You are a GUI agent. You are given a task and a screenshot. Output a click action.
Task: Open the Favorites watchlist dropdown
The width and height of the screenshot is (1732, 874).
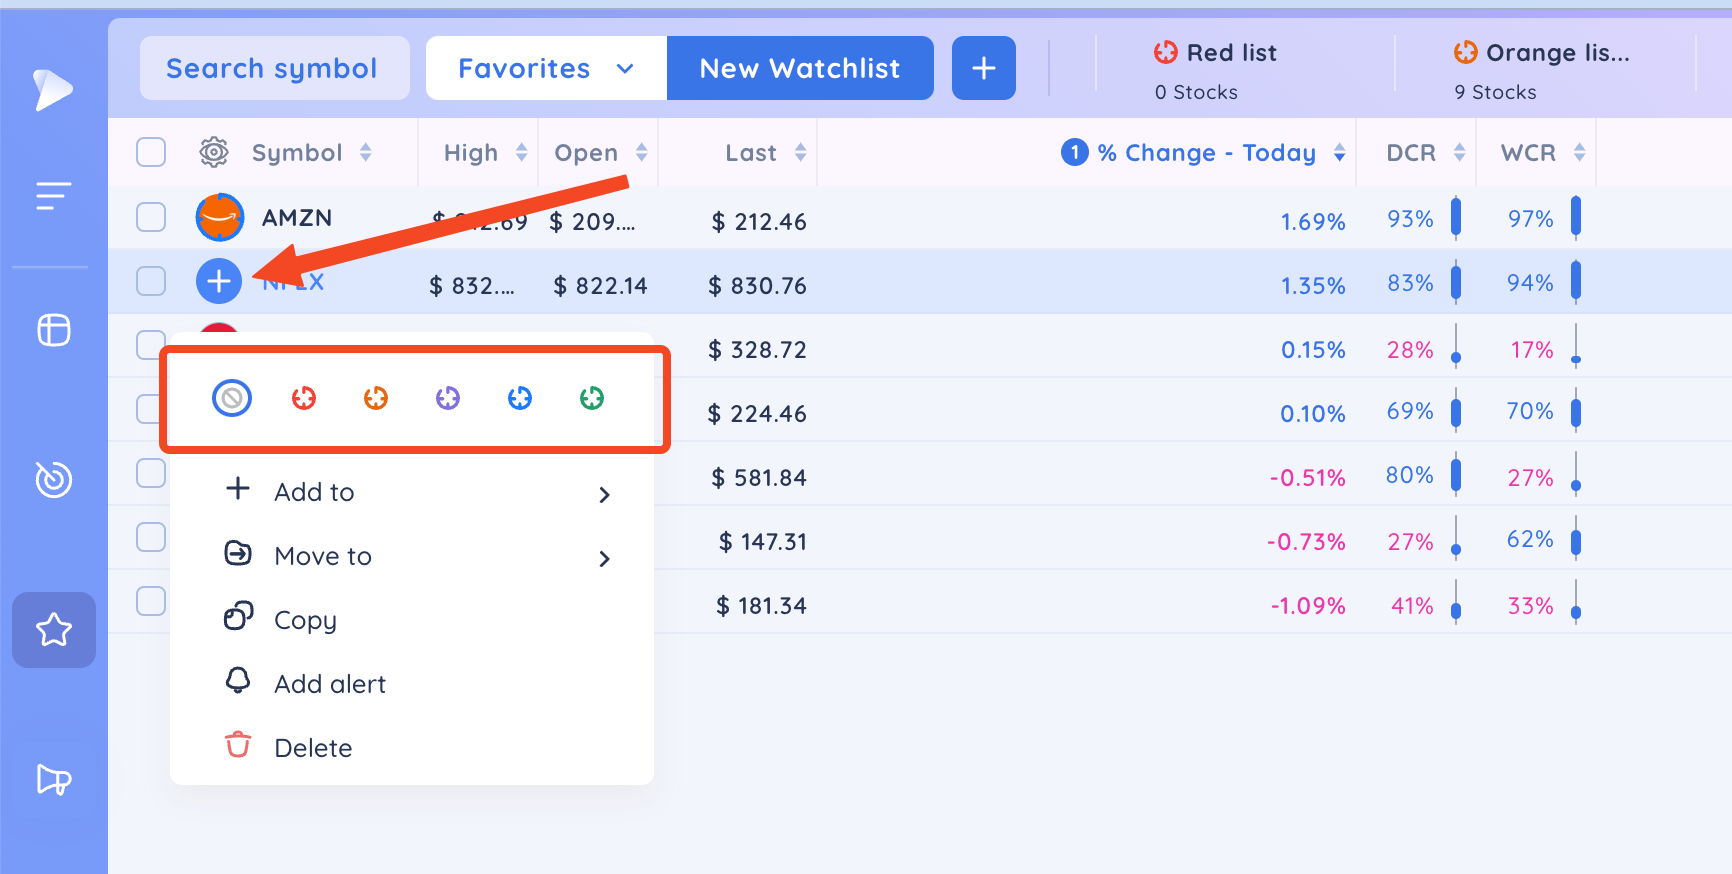tap(546, 68)
